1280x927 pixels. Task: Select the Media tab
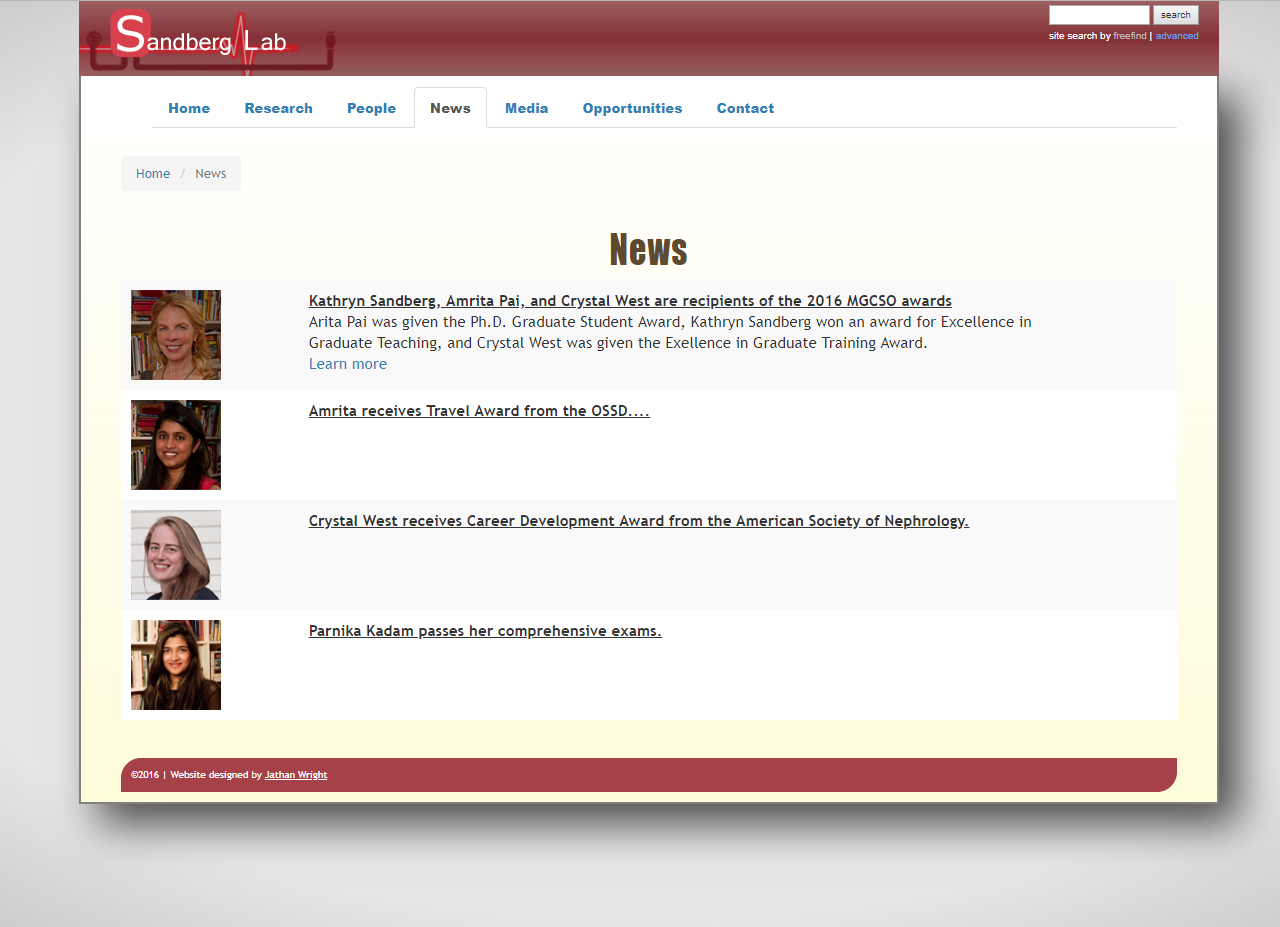point(526,108)
